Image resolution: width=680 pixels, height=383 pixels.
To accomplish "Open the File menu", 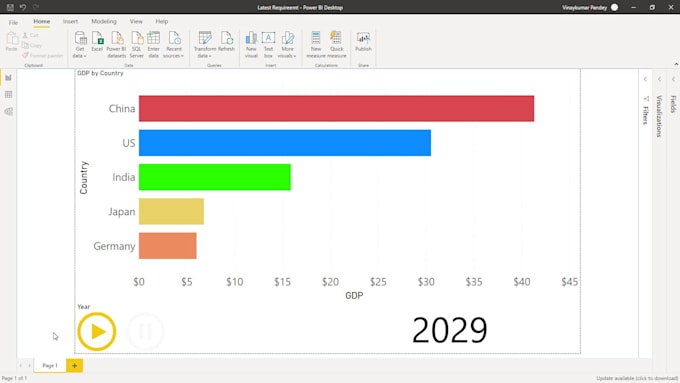I will pos(13,22).
